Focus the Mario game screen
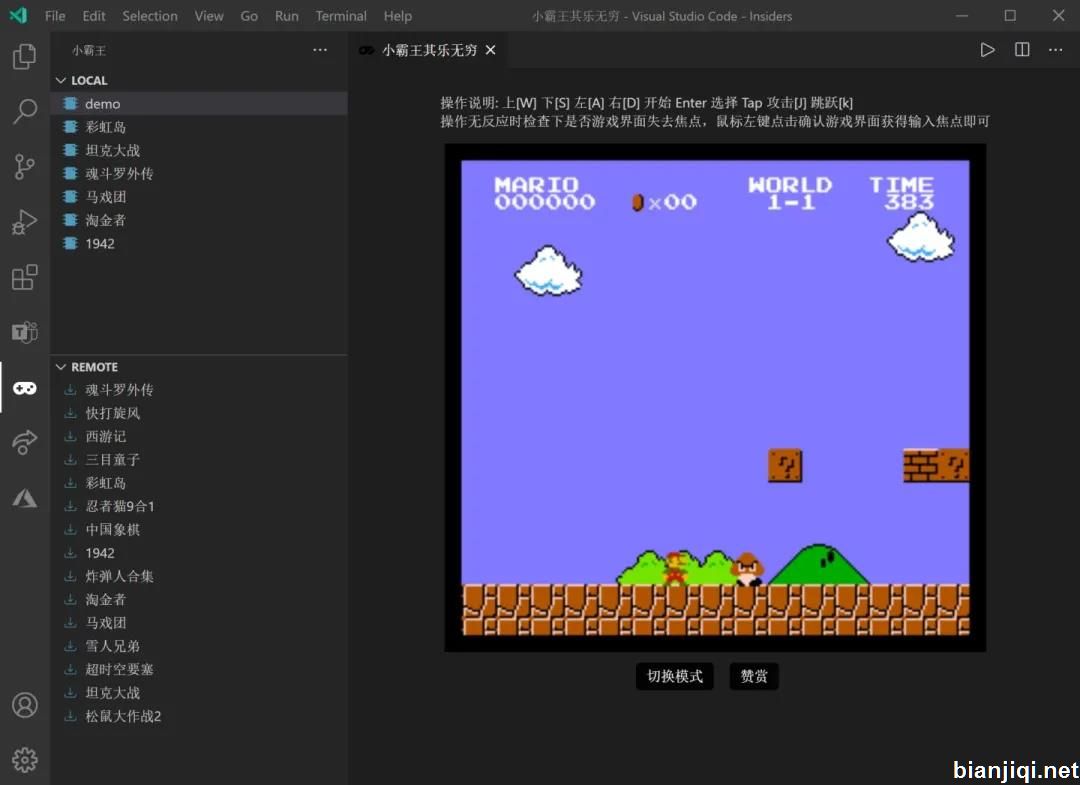This screenshot has height=785, width=1080. click(x=715, y=397)
